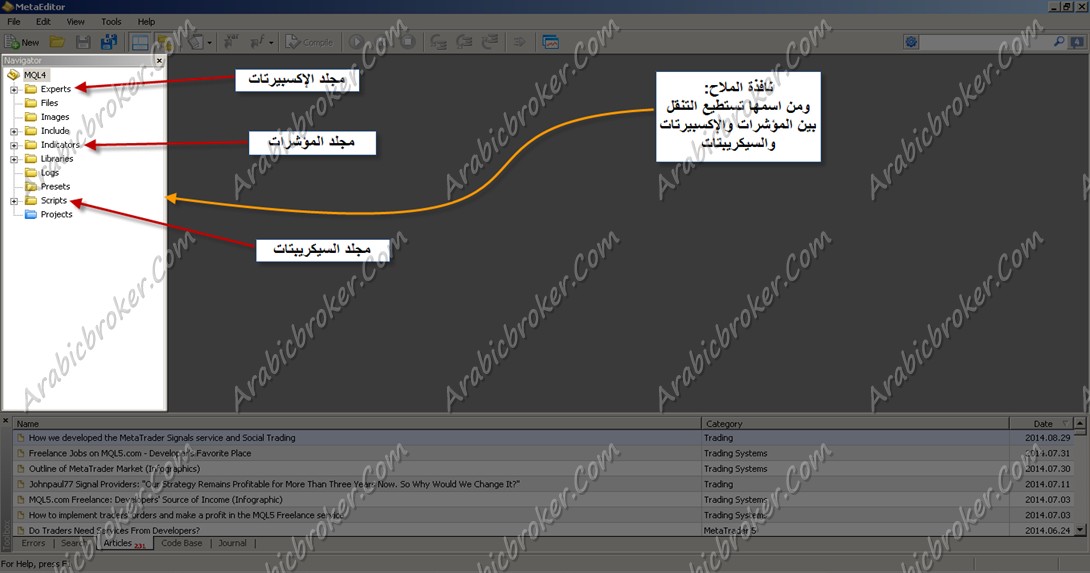Close the Navigator panel
1090x573 pixels.
pyautogui.click(x=159, y=60)
